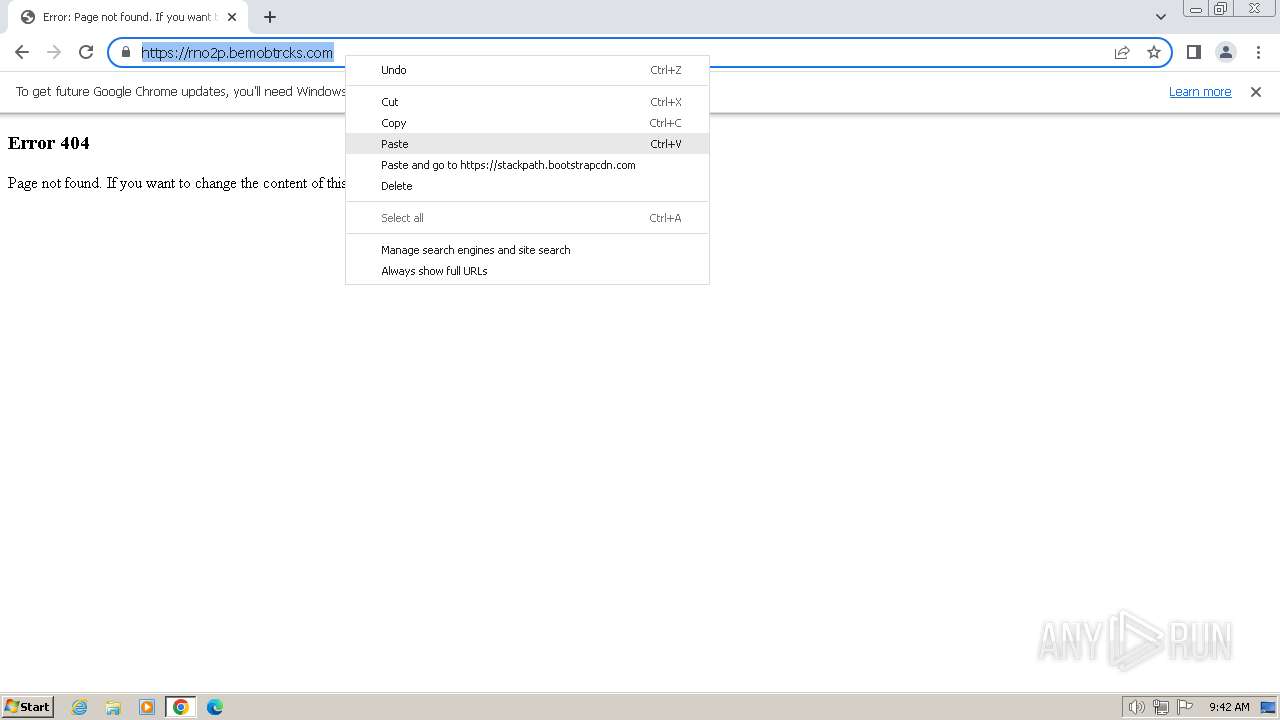The height and width of the screenshot is (720, 1280).
Task: Dismiss the Chrome updates infobar
Action: 1256,92
